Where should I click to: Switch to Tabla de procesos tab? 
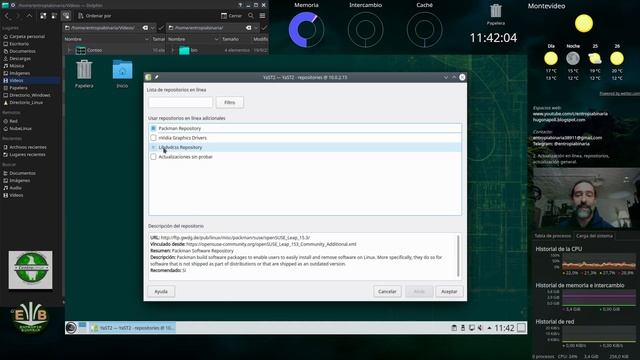tap(552, 236)
